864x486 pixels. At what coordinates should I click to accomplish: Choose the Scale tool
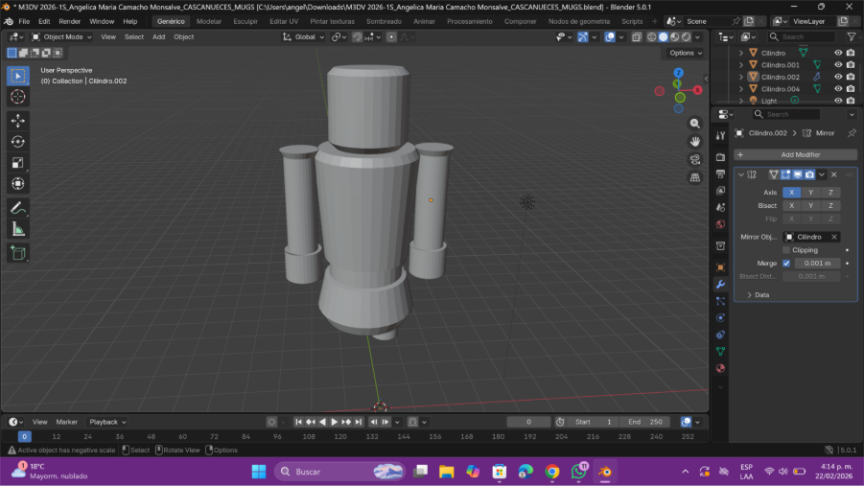(x=18, y=162)
